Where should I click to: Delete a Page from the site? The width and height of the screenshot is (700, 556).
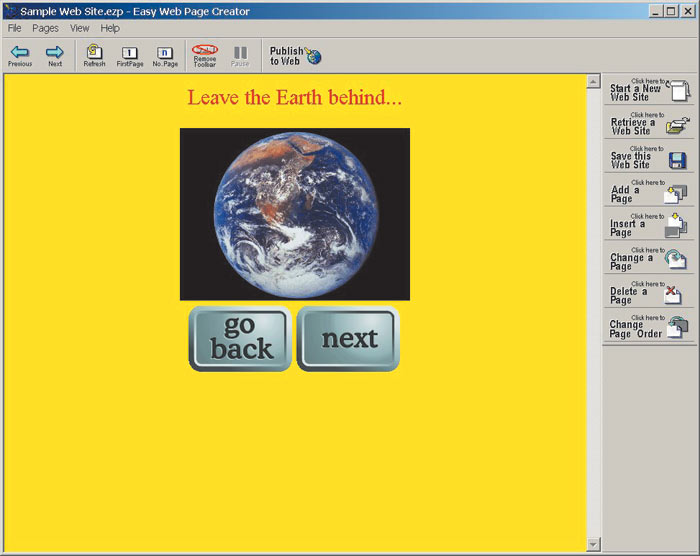point(648,294)
